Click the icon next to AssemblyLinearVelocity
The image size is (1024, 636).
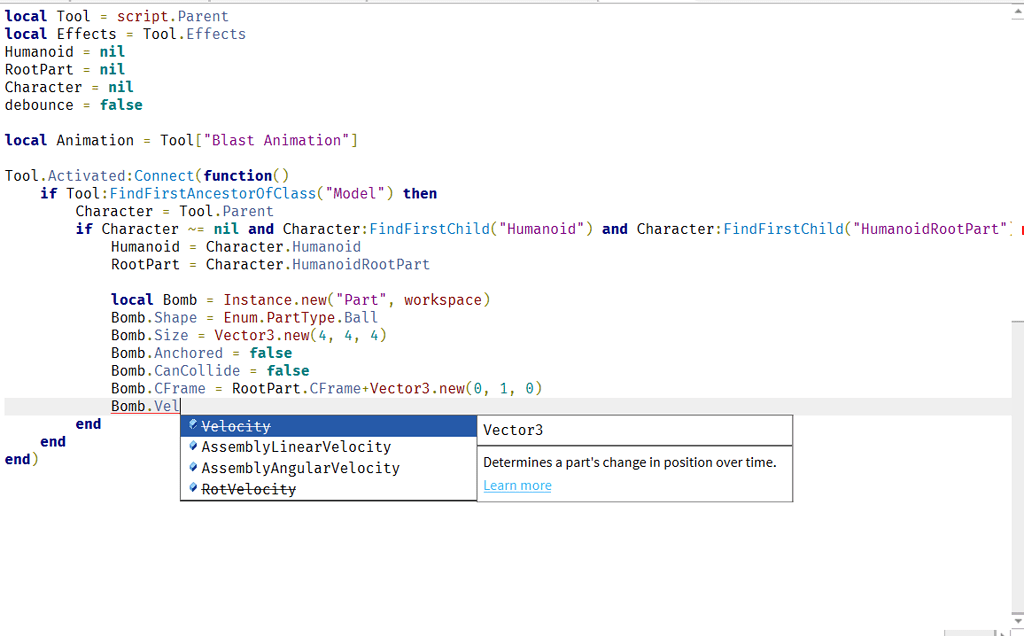click(193, 447)
